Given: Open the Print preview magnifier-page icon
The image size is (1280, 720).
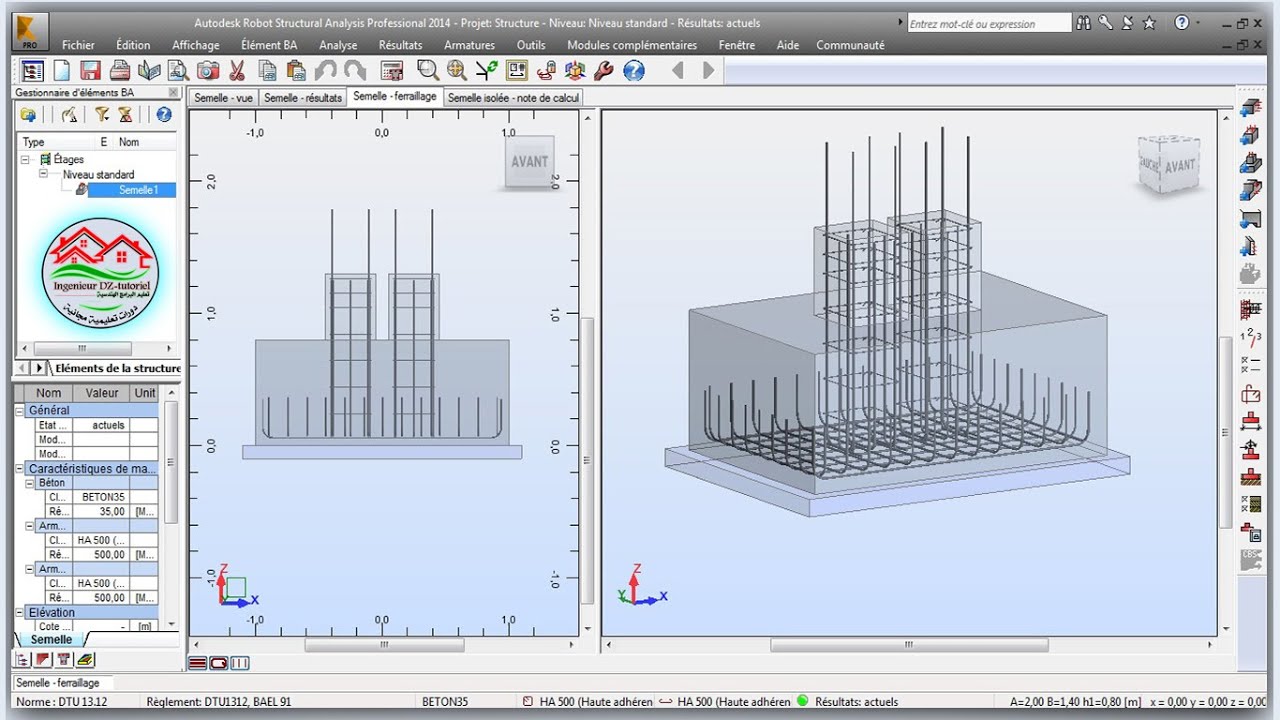Looking at the screenshot, I should tap(178, 70).
